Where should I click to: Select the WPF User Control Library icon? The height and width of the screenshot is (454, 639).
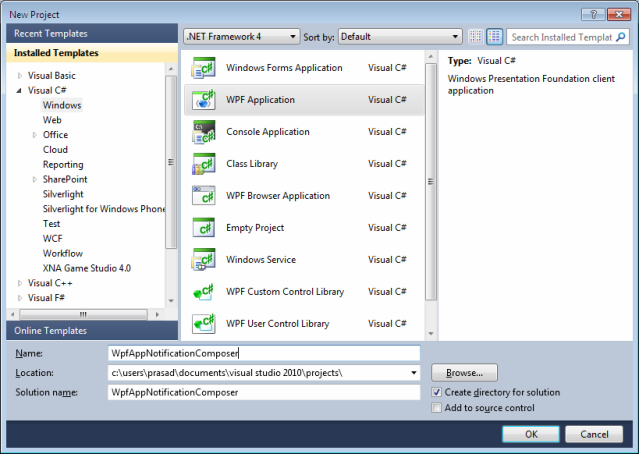click(203, 324)
